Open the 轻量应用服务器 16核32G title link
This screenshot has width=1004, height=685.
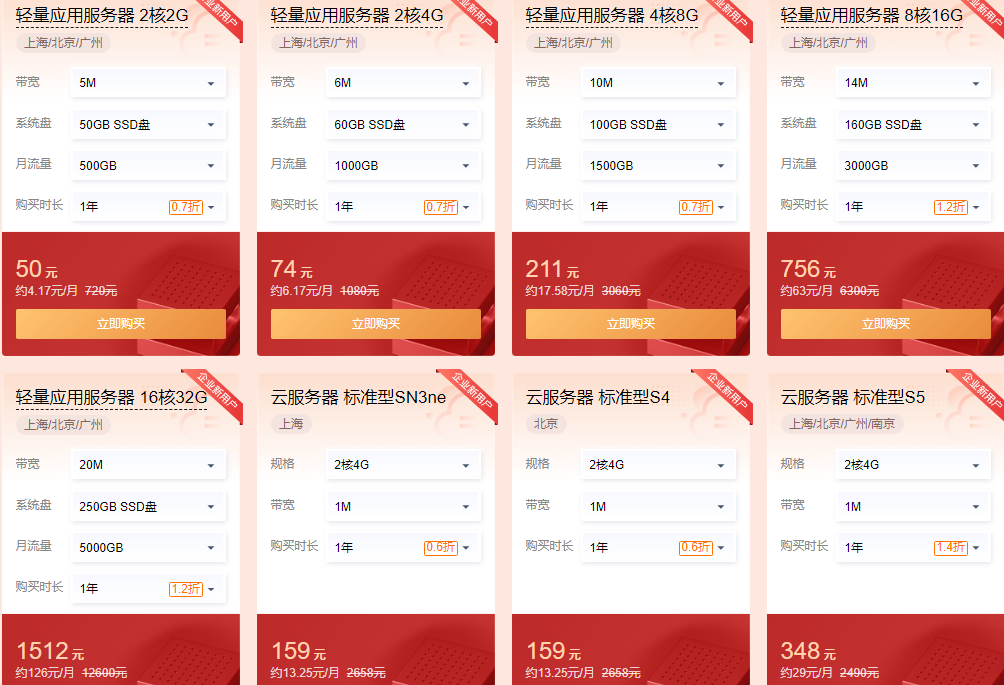tap(111, 398)
